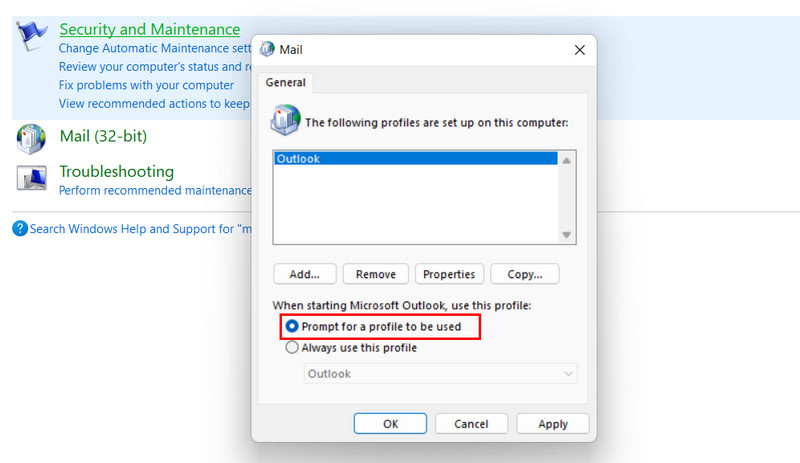The image size is (800, 463).
Task: Open View recommended actions link
Action: click(154, 104)
